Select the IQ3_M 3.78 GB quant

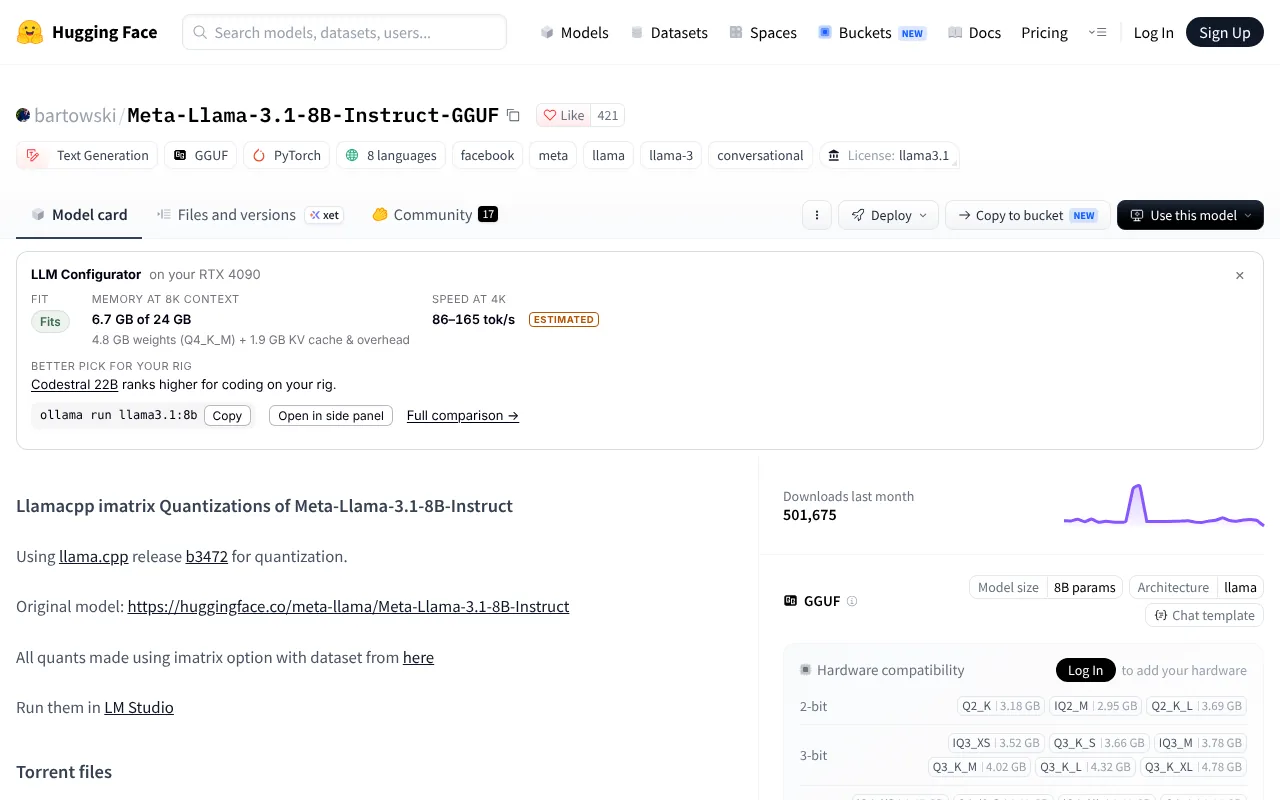[x=1200, y=743]
